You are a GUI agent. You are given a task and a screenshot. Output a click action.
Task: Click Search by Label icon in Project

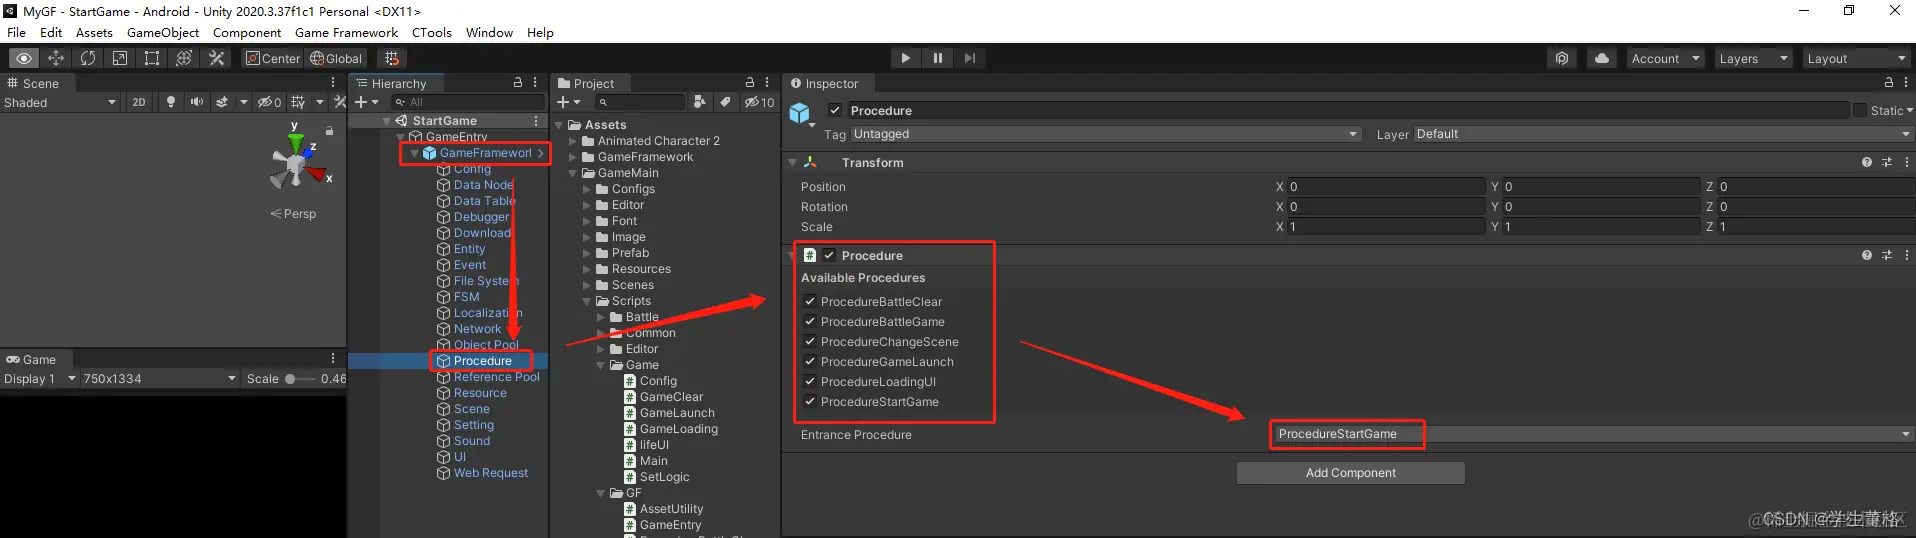(x=725, y=102)
